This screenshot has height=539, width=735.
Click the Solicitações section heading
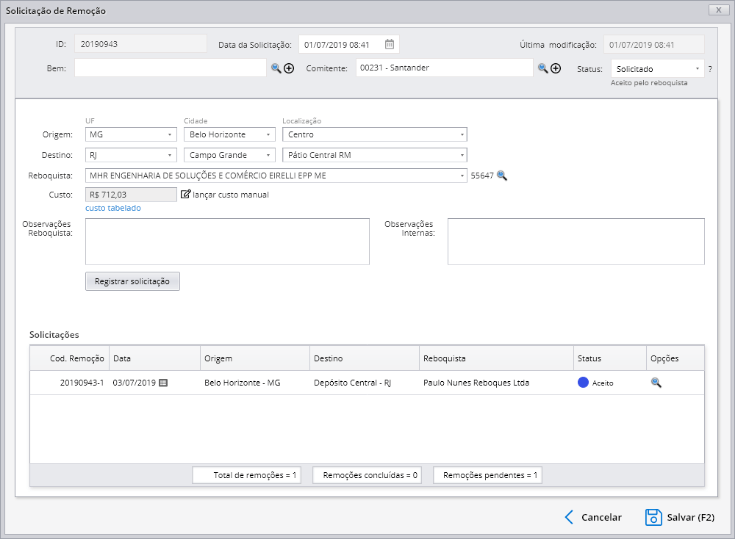54,335
